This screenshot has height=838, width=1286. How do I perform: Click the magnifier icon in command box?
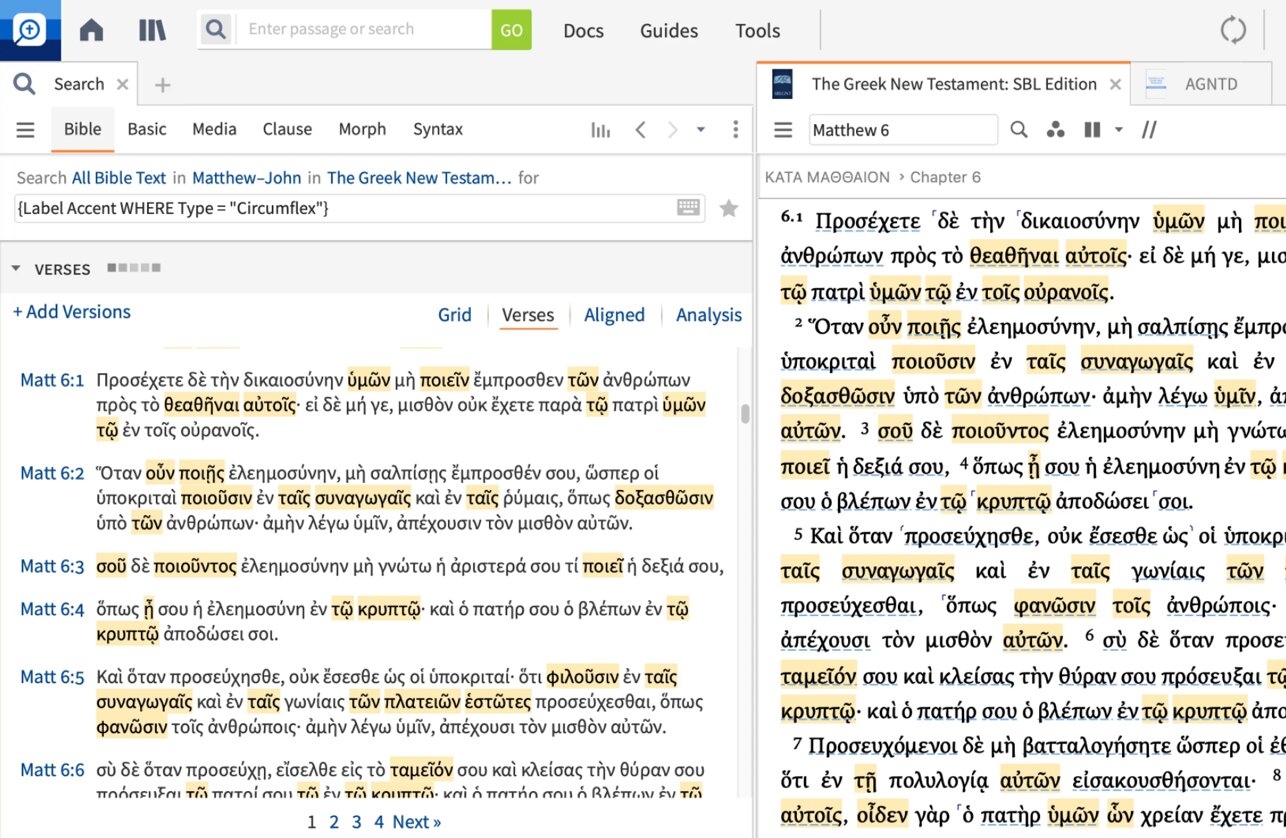click(x=215, y=30)
